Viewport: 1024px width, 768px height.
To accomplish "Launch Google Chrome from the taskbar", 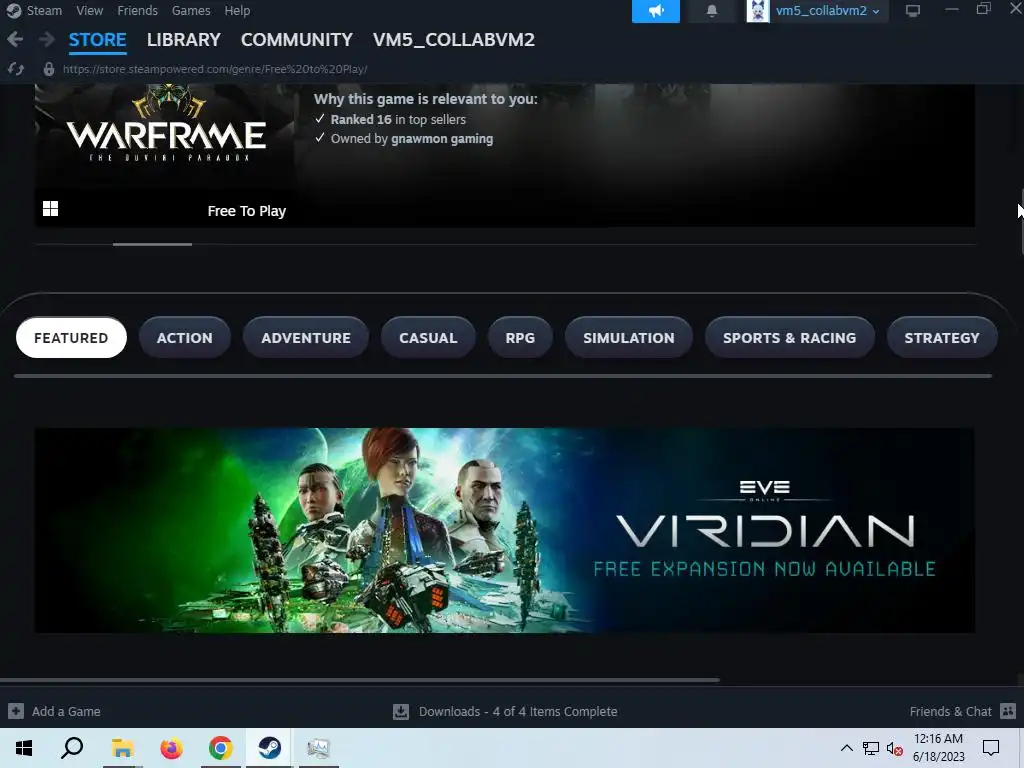I will pos(221,748).
